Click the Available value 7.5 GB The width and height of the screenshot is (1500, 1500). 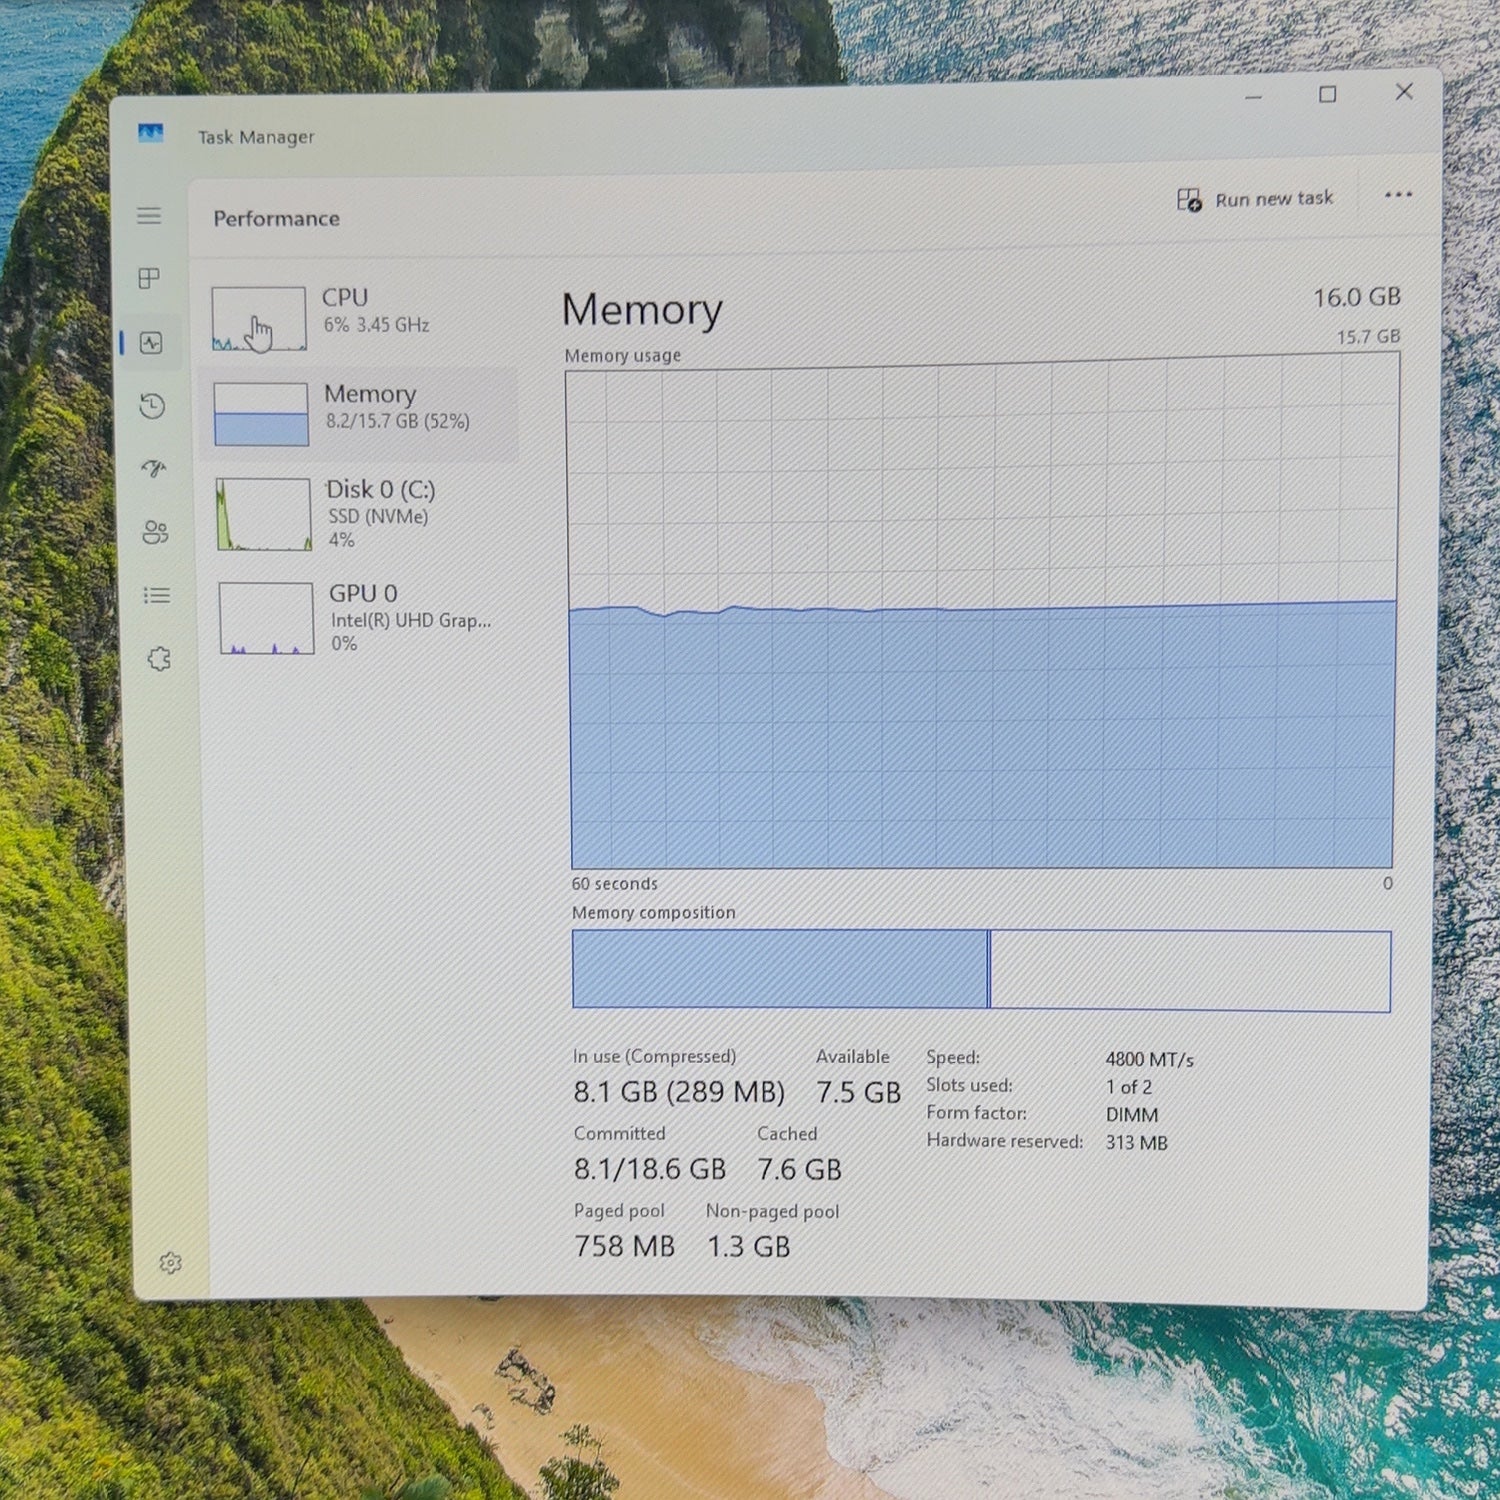(x=858, y=1093)
